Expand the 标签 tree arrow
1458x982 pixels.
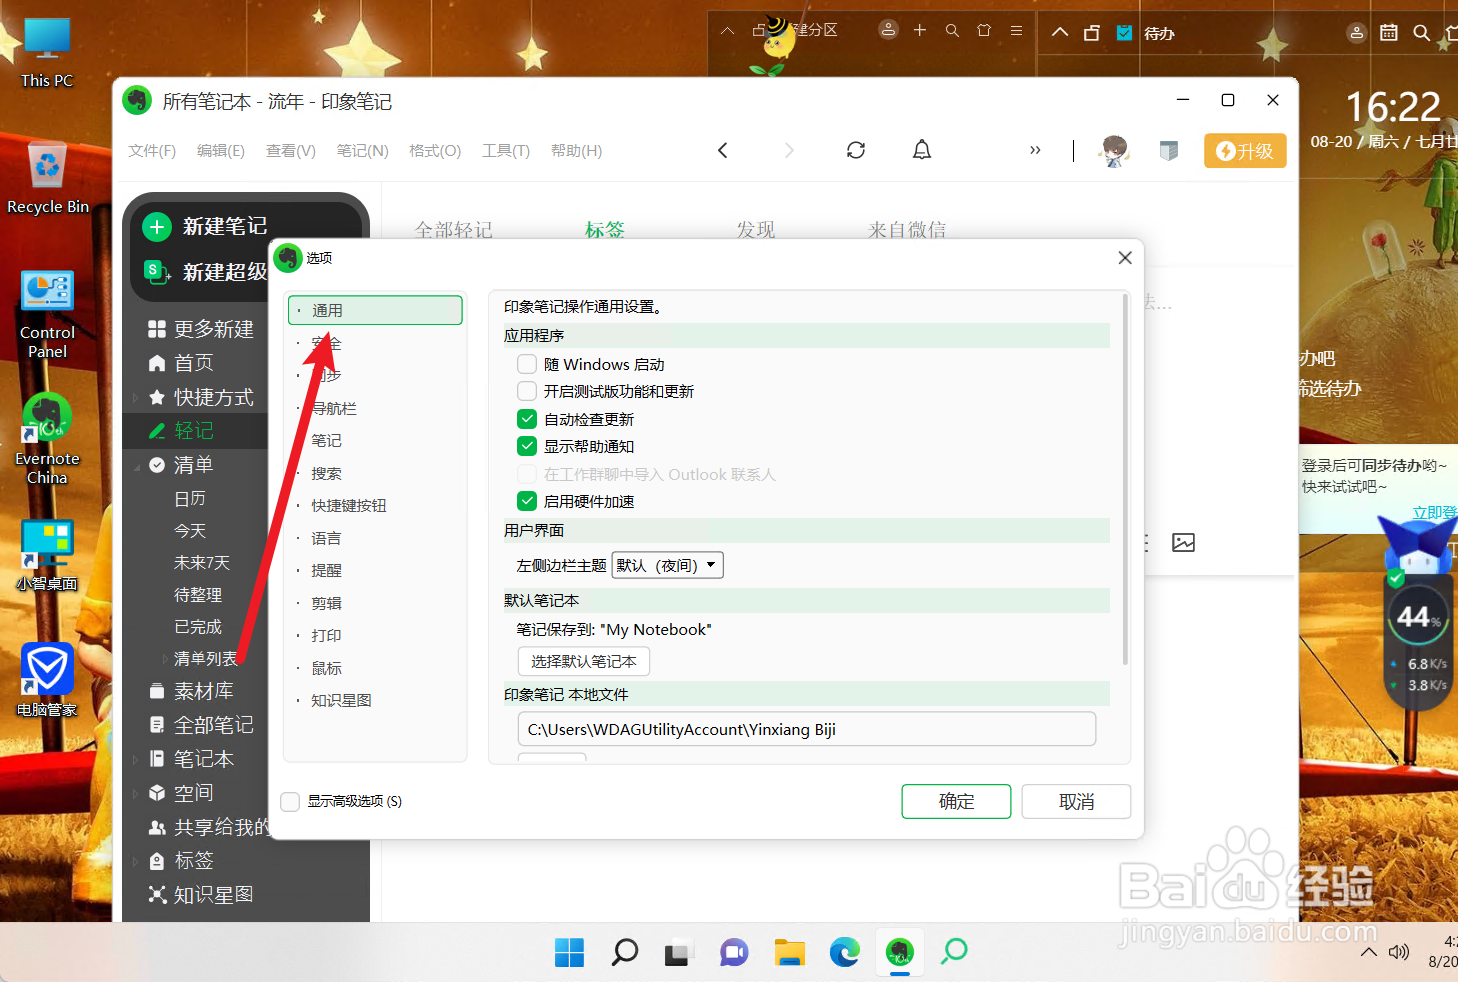[x=136, y=861]
